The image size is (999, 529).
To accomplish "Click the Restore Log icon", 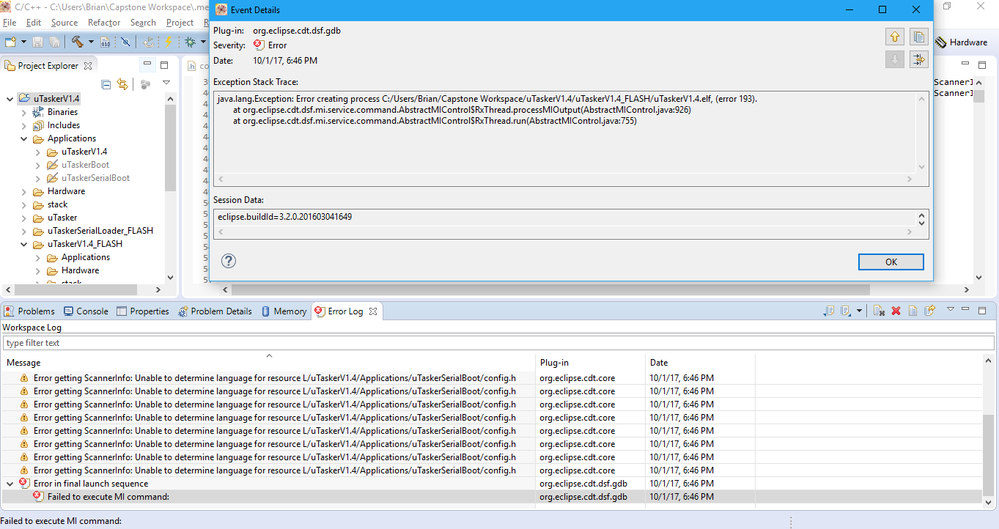I will click(x=930, y=311).
